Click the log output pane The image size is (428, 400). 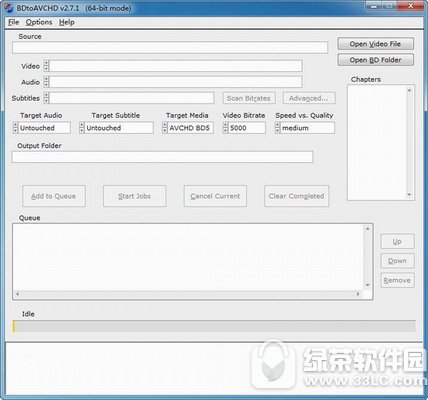click(214, 368)
